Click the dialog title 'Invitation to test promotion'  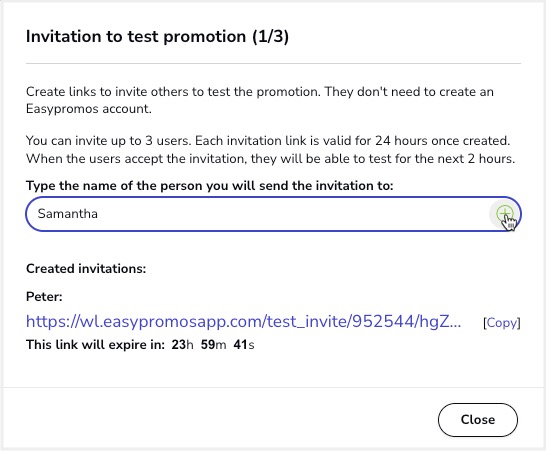pos(136,37)
